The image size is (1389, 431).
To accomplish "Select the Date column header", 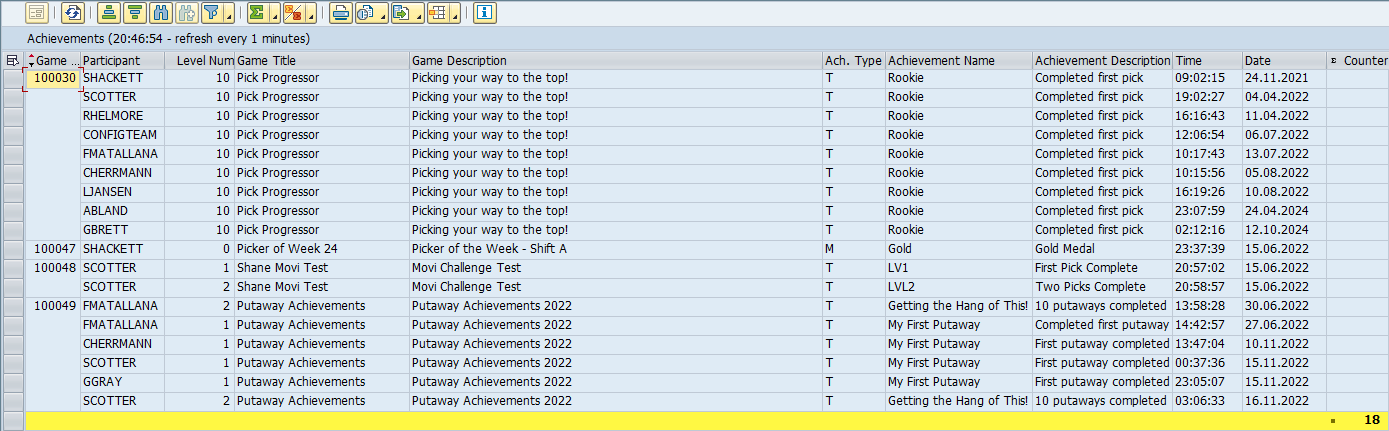I will [1283, 61].
